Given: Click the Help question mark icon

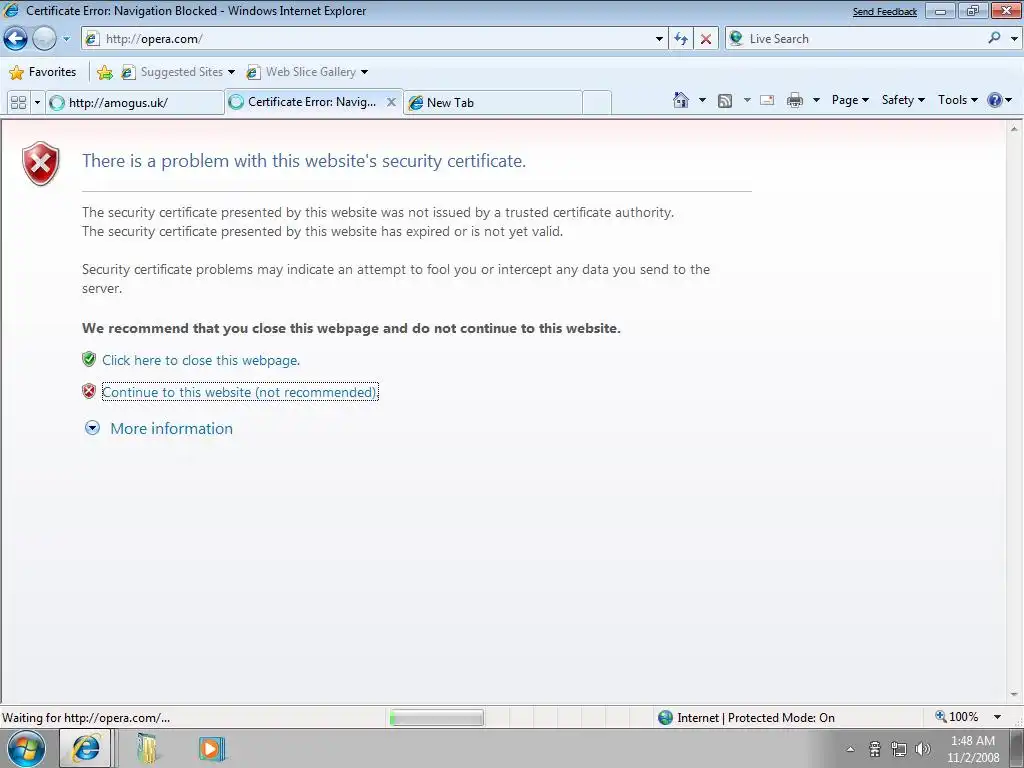Looking at the screenshot, I should click(995, 100).
